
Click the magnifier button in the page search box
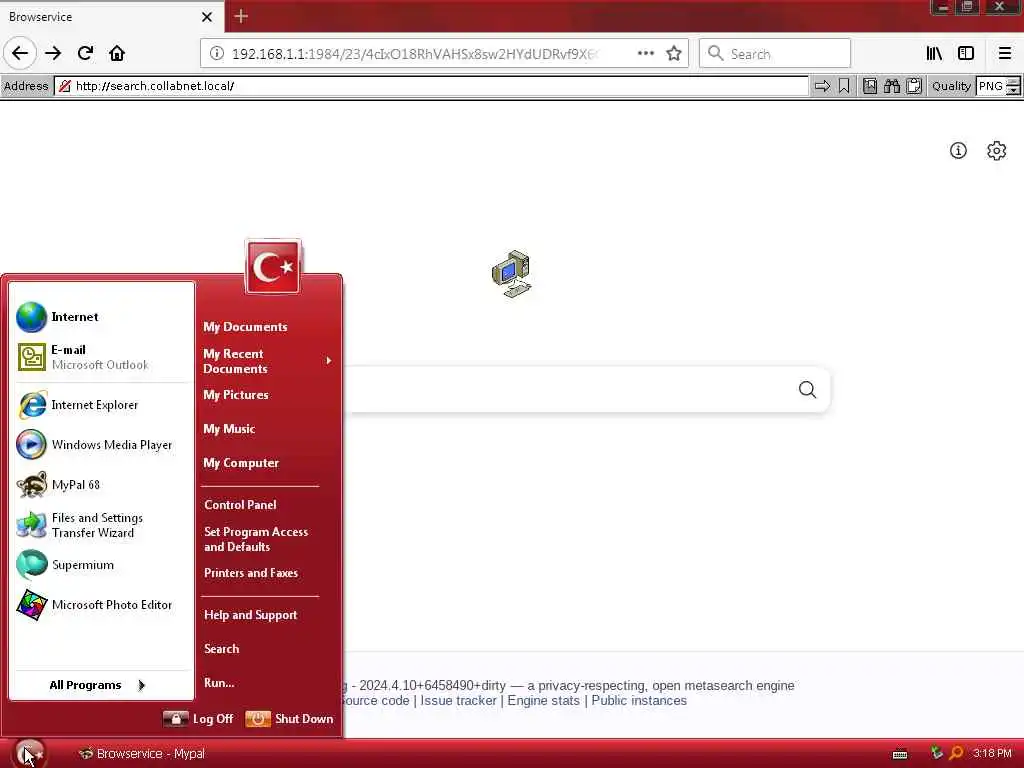(807, 390)
